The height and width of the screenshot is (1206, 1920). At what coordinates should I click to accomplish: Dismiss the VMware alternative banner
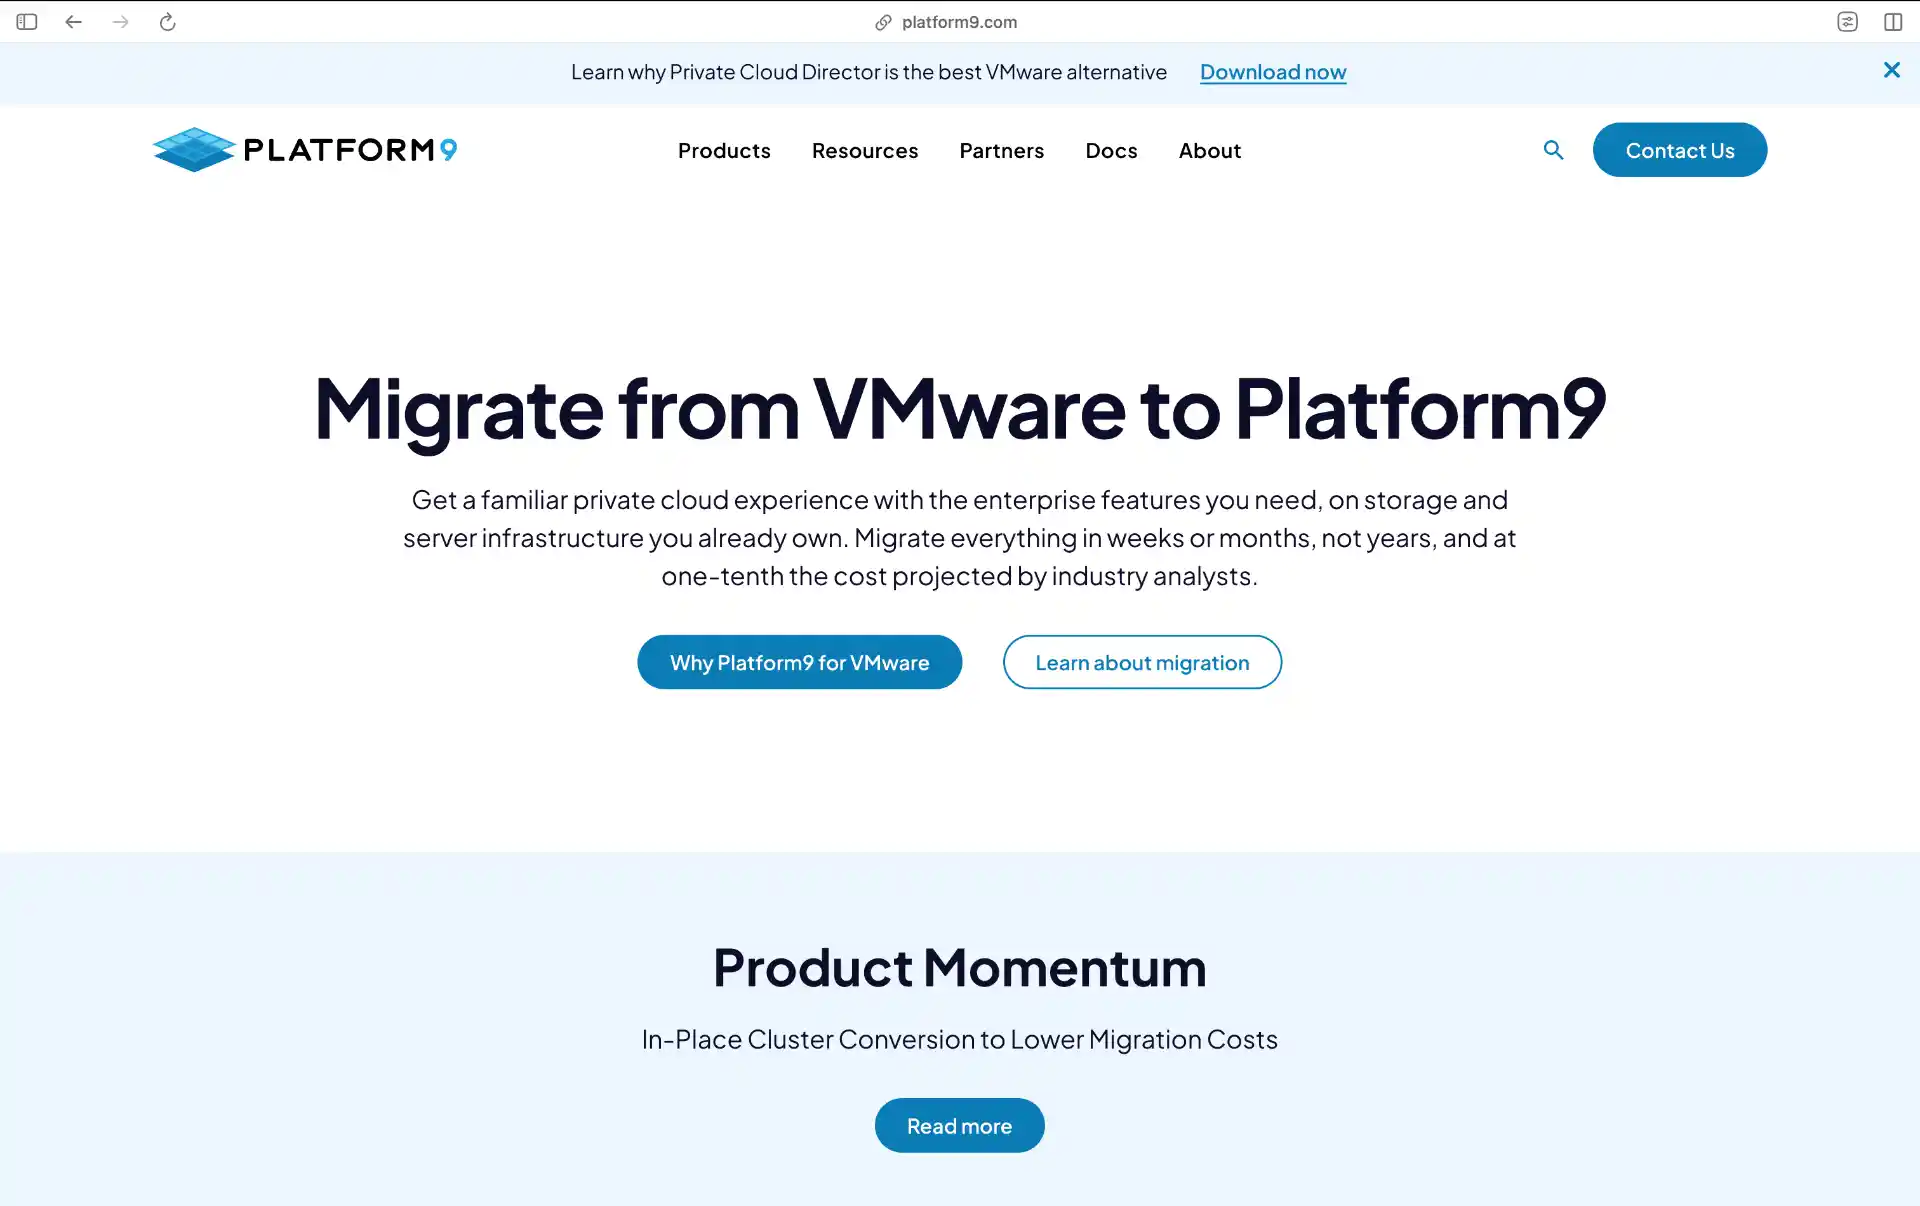pos(1892,70)
